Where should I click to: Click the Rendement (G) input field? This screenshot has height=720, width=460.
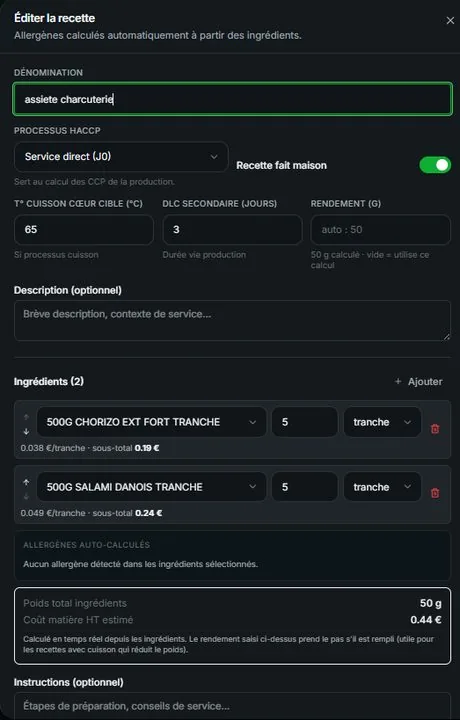click(x=381, y=230)
